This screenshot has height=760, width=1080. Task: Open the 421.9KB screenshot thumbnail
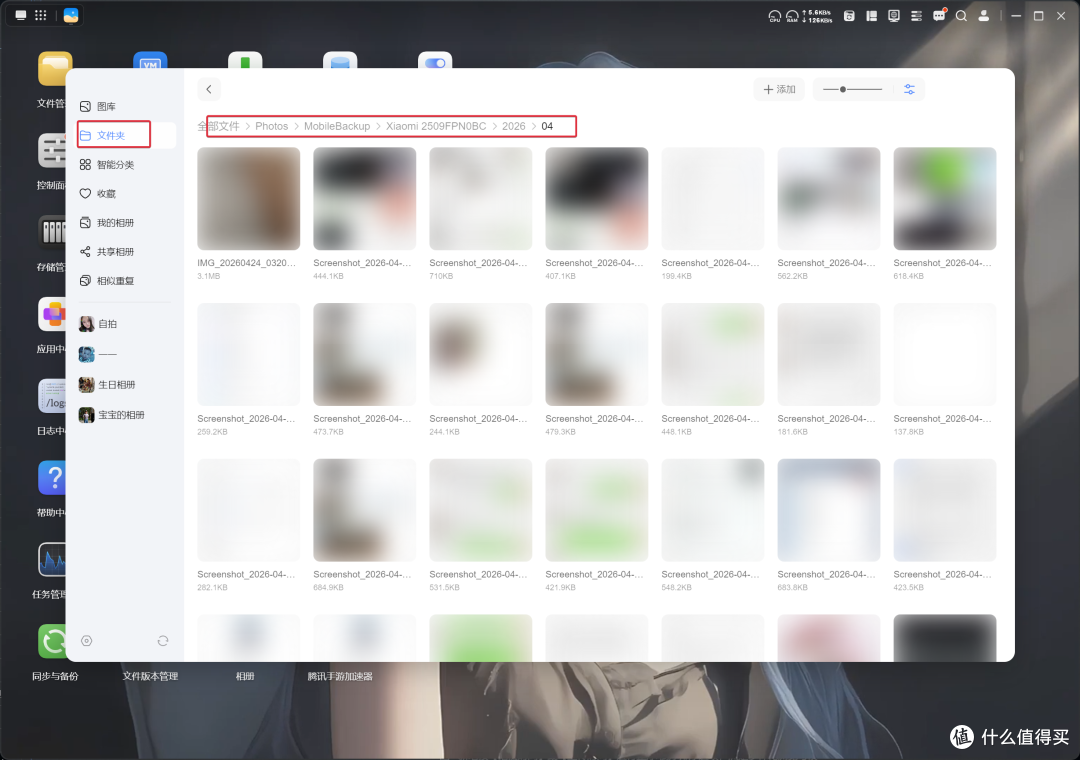pyautogui.click(x=596, y=510)
